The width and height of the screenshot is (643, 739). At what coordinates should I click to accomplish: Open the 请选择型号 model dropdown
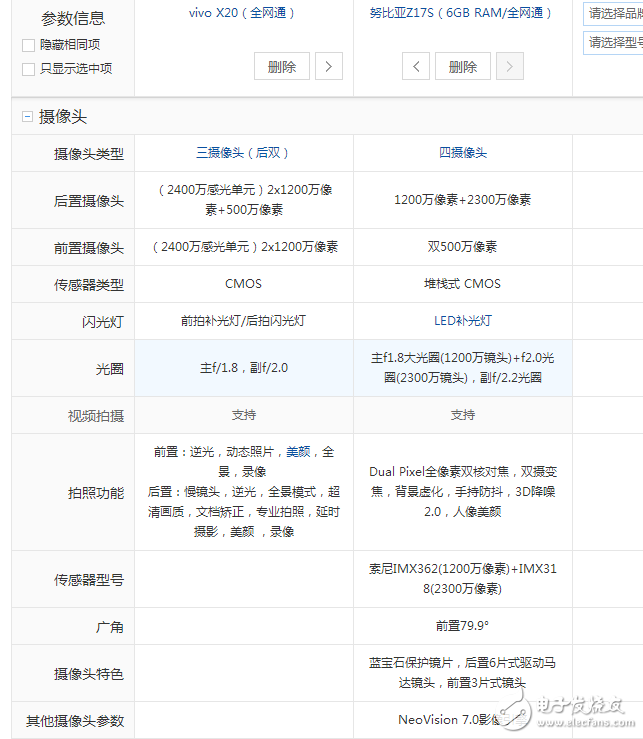(613, 43)
